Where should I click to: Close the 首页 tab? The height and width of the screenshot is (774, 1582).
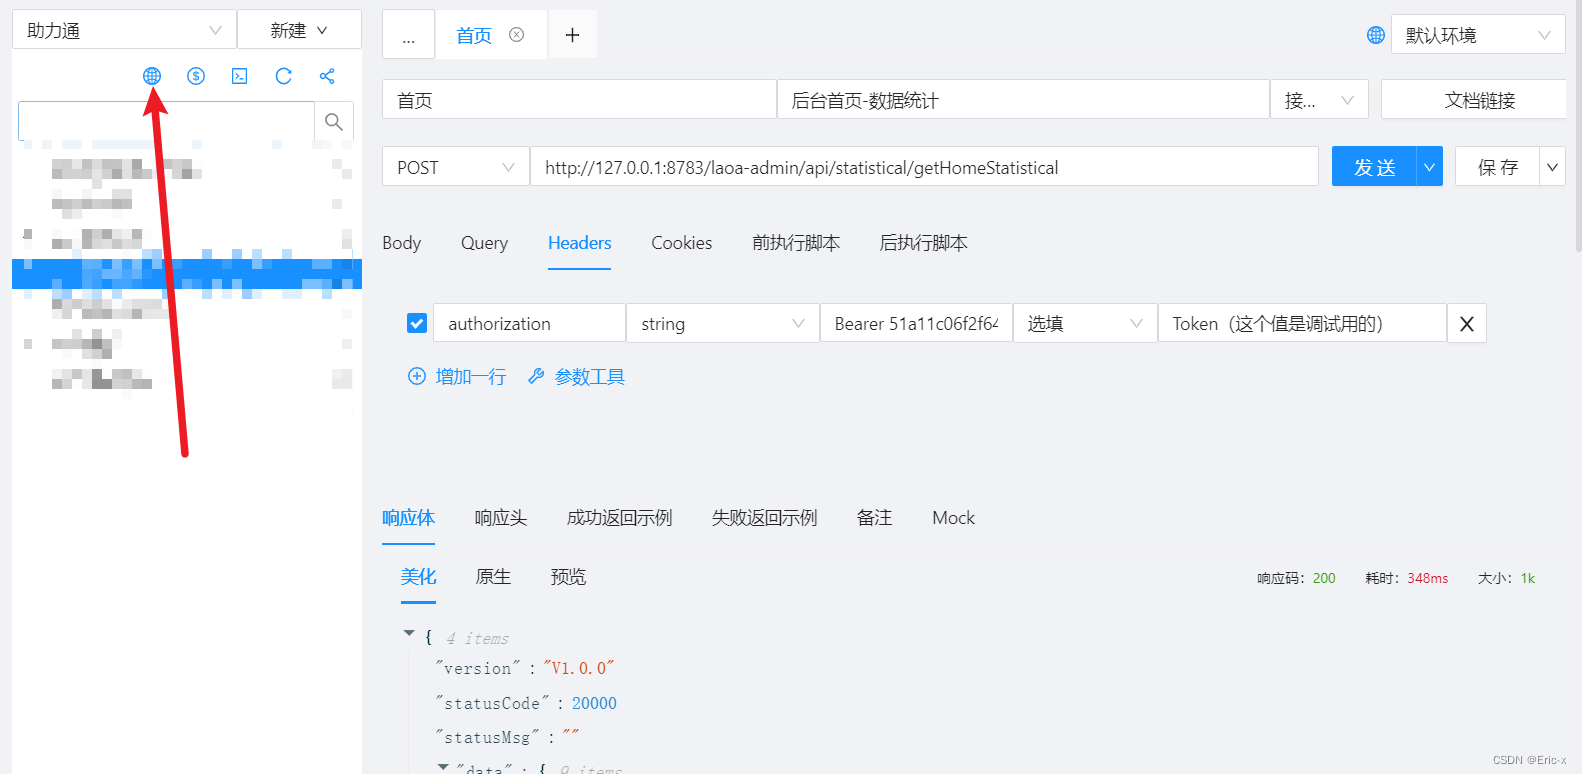517,35
